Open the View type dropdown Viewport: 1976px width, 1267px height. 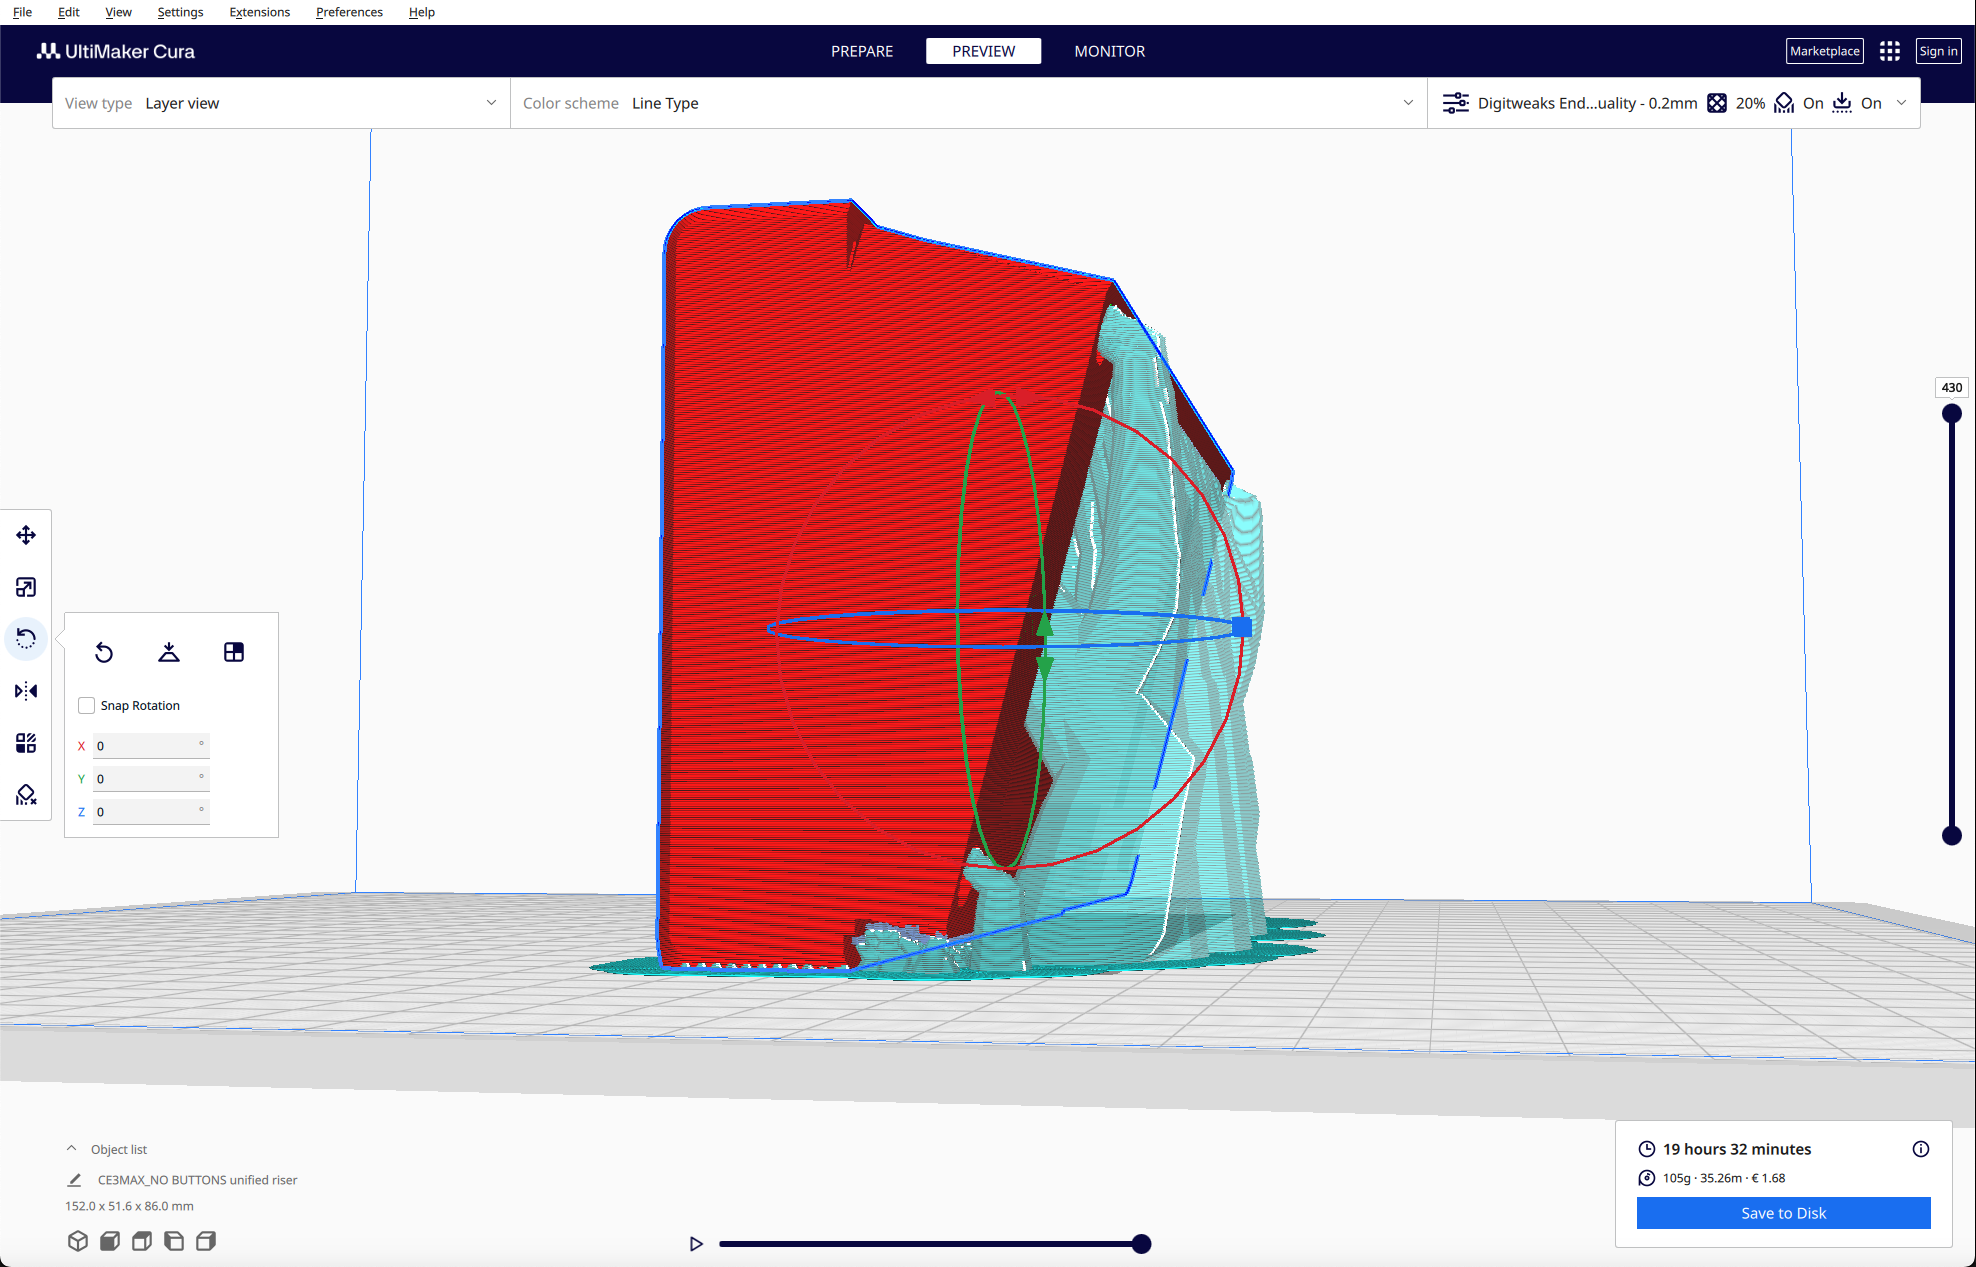281,103
